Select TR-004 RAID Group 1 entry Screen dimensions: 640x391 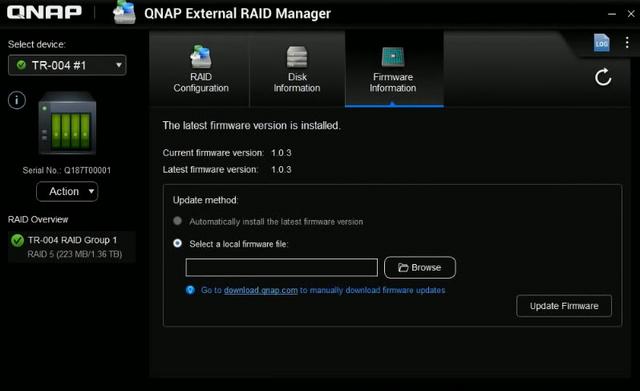pos(72,247)
